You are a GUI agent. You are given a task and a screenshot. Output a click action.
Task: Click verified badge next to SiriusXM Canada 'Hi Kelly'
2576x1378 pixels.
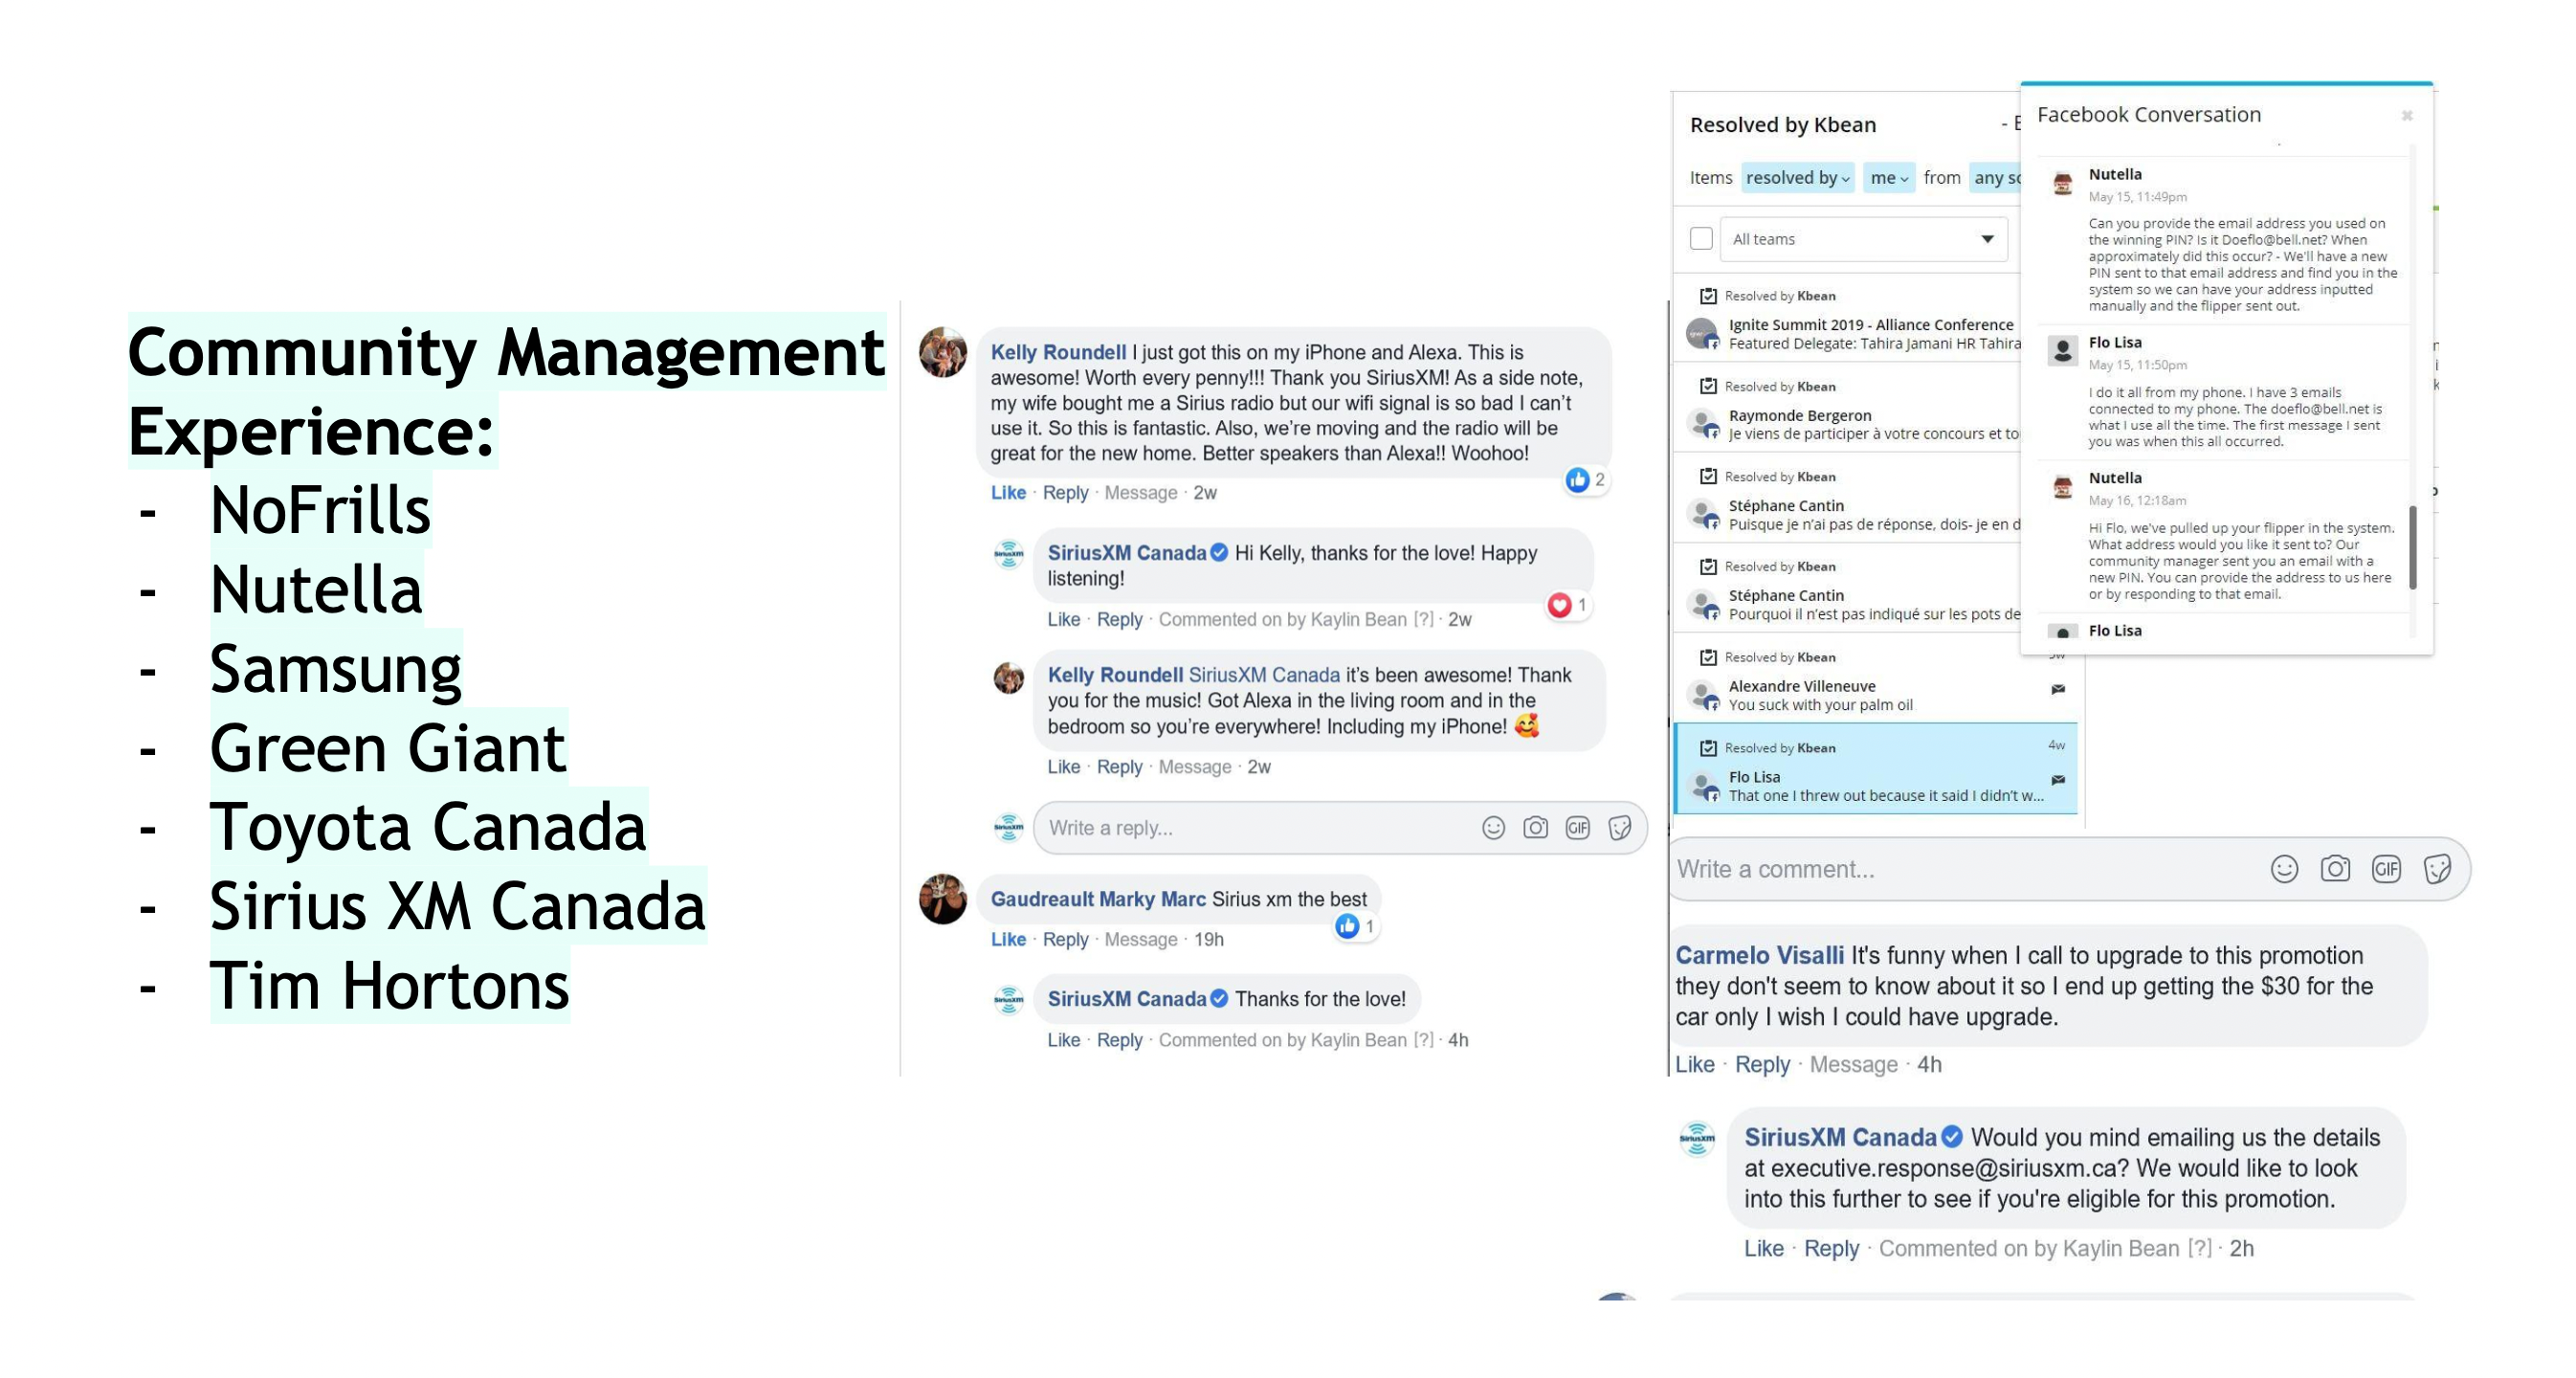pos(1219,552)
